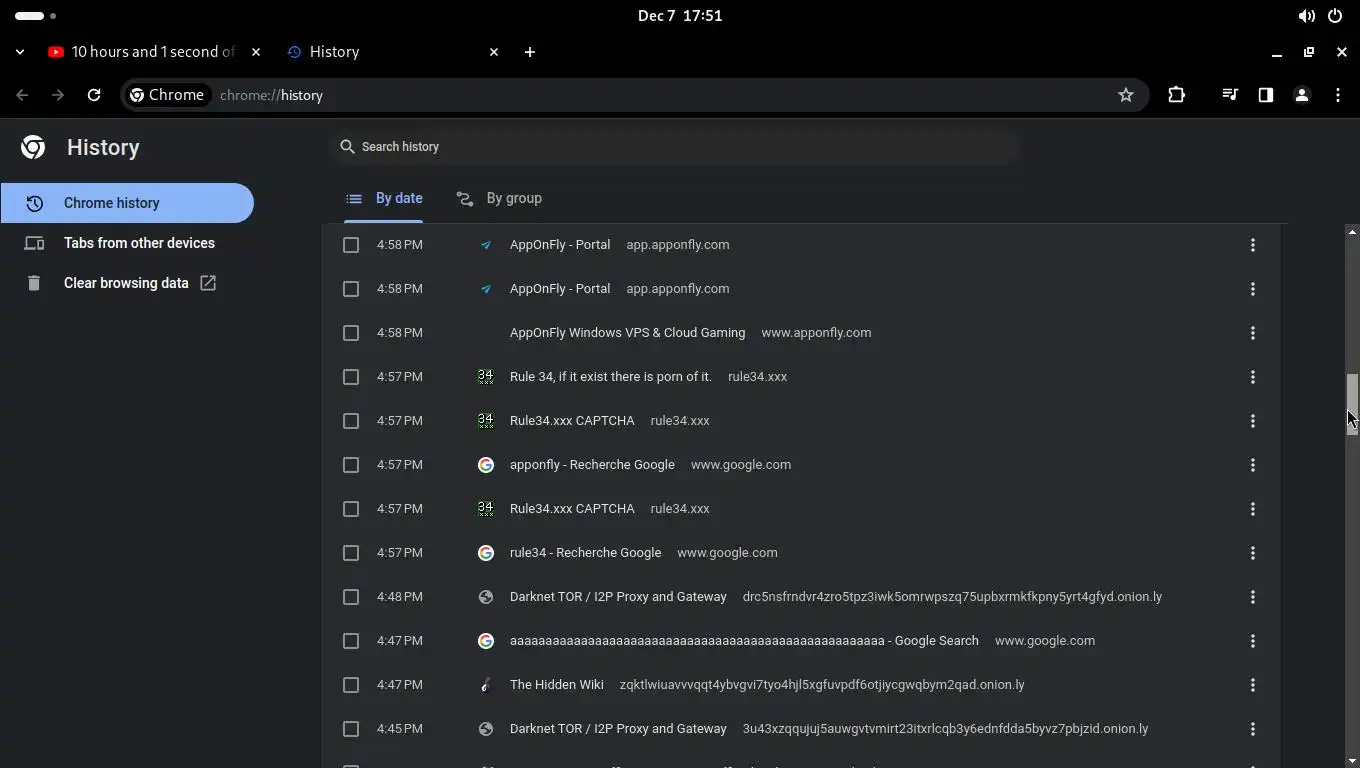Viewport: 1360px width, 768px height.
Task: Open Tabs from other devices
Action: pos(139,243)
